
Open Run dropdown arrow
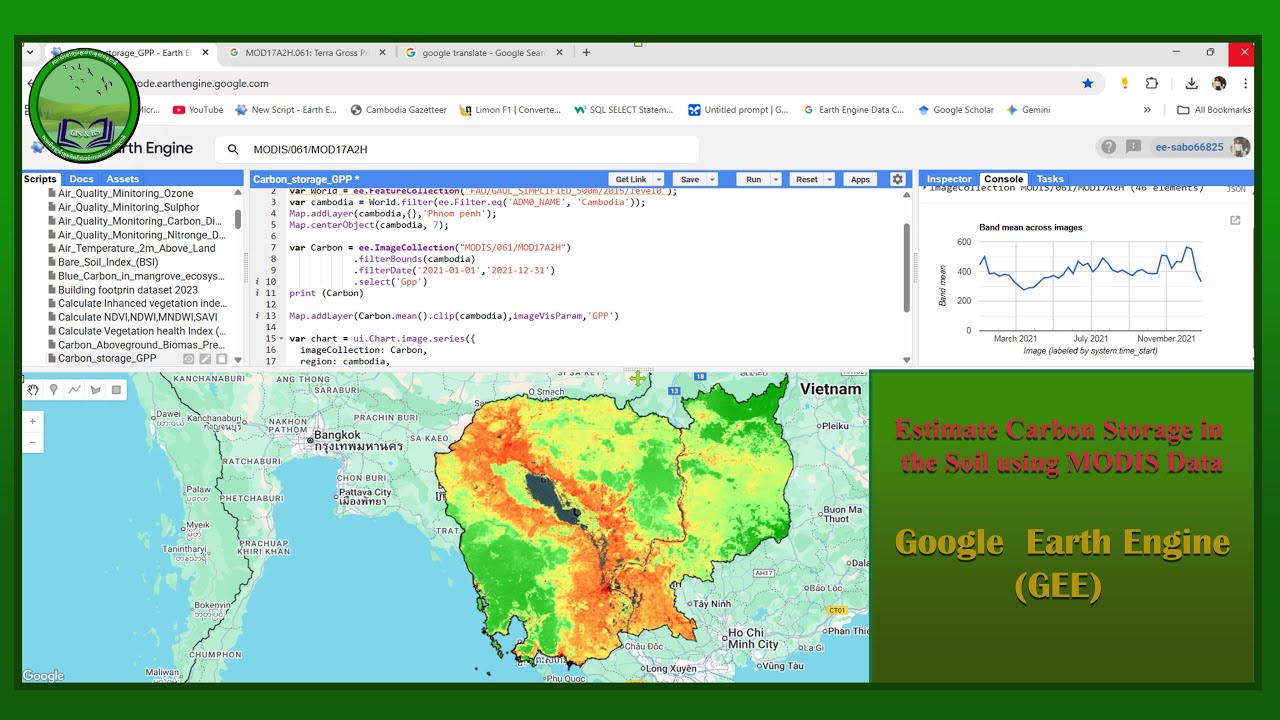(776, 179)
